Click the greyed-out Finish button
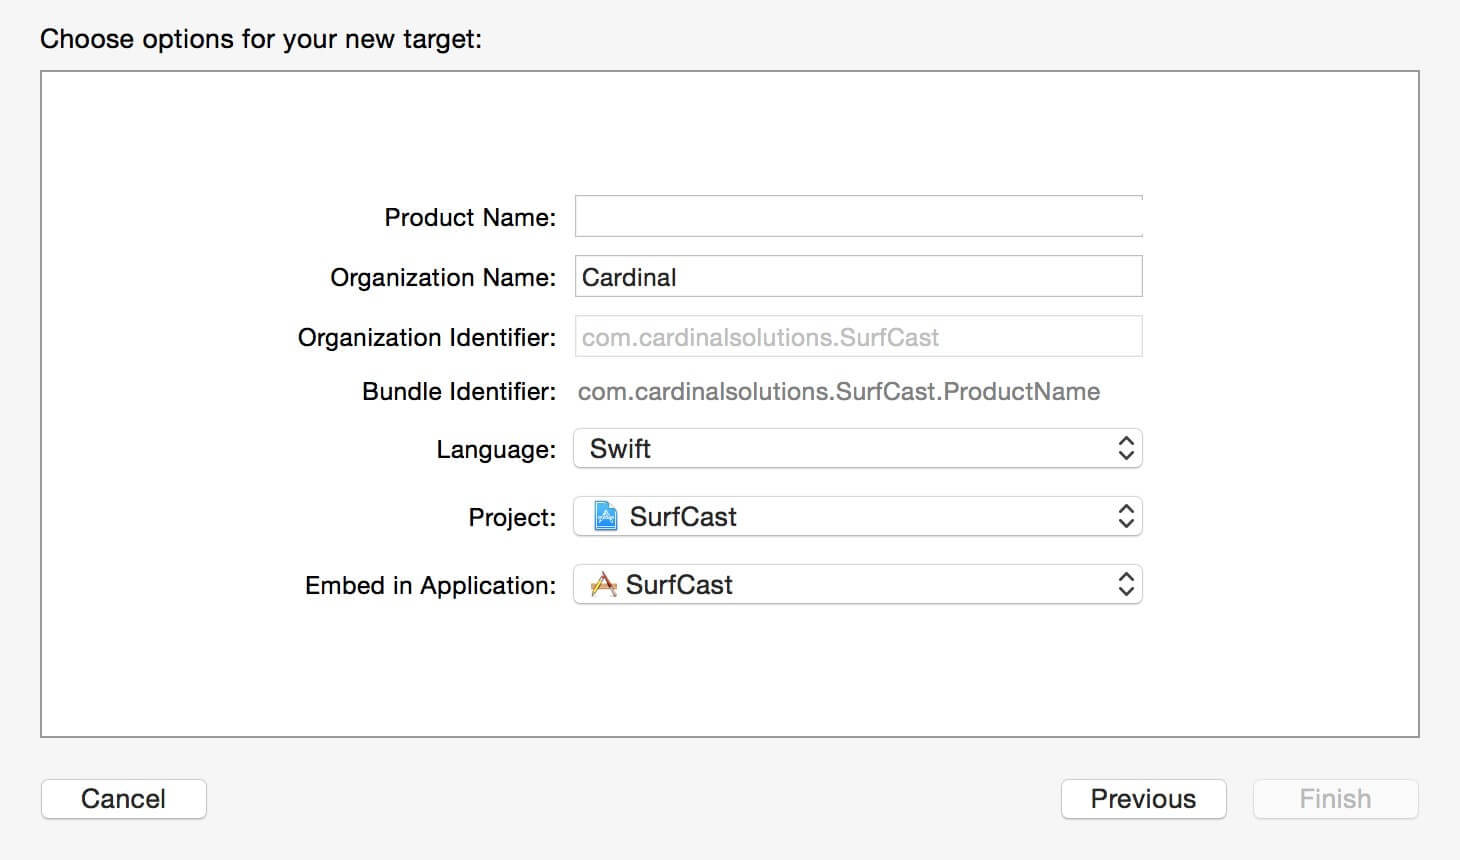1460x860 pixels. coord(1335,799)
